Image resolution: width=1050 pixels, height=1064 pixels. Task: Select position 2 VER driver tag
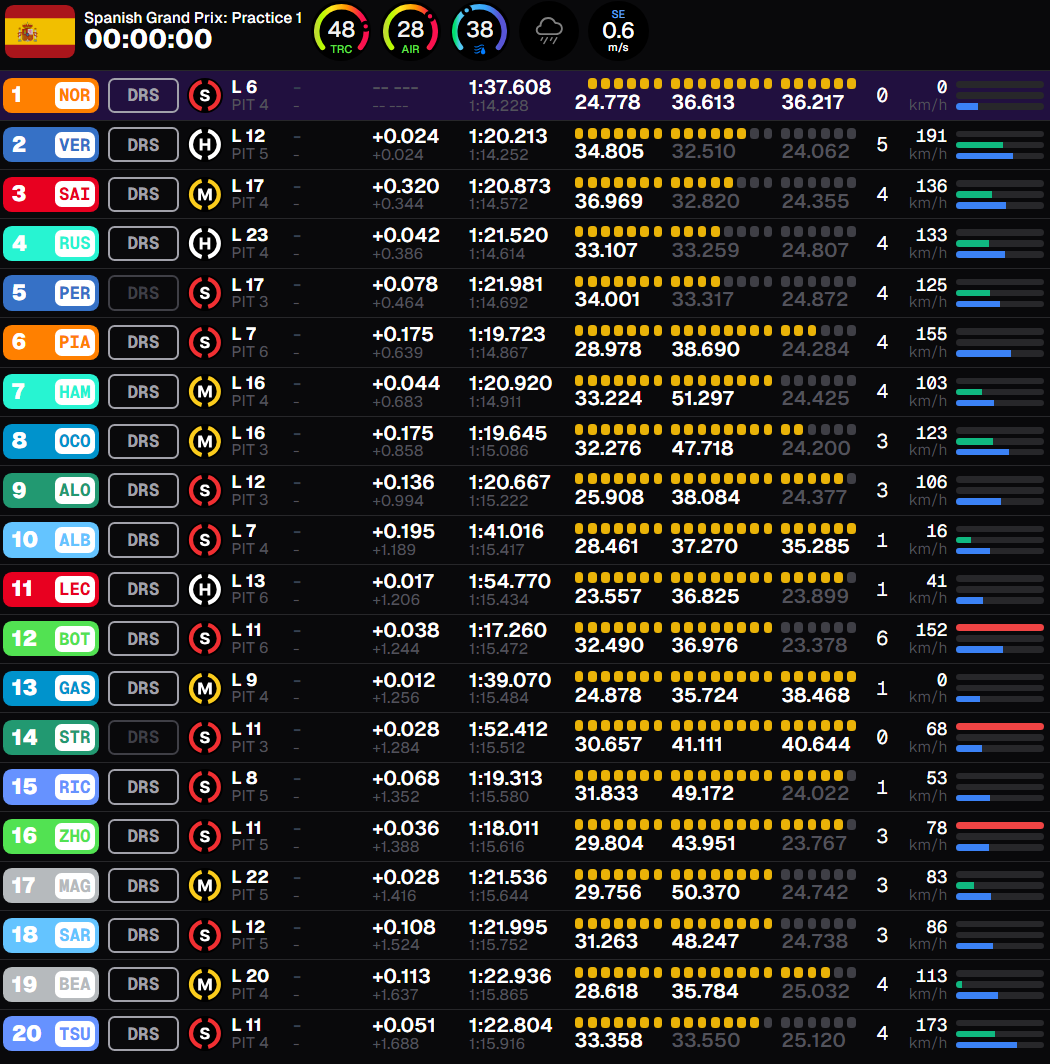[51, 145]
